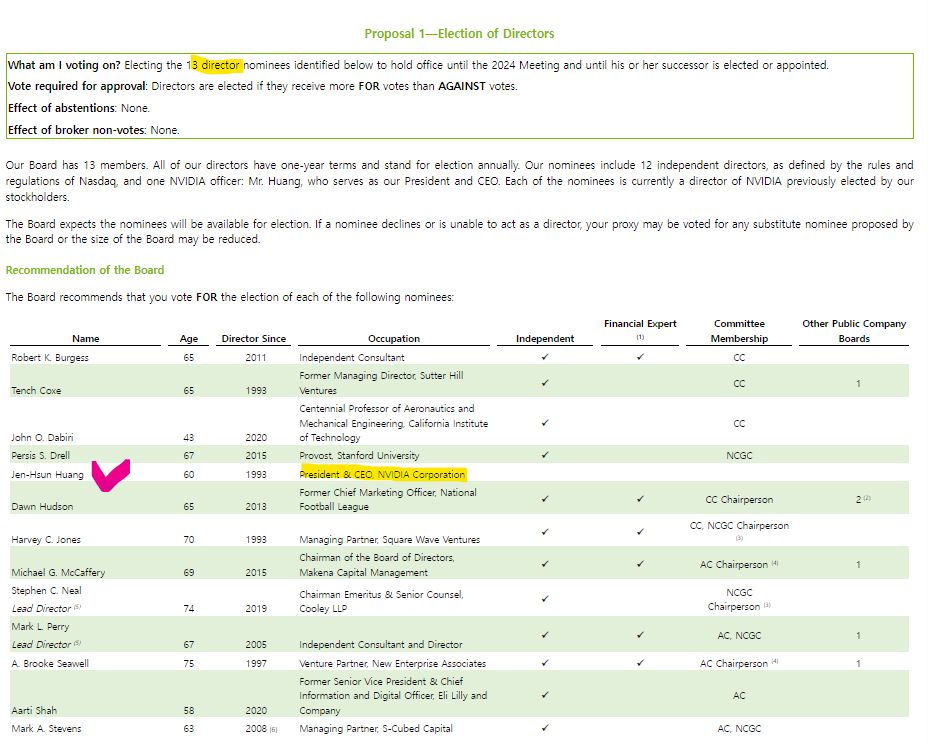
Task: Click age '74' in Neal row
Action: click(x=189, y=609)
